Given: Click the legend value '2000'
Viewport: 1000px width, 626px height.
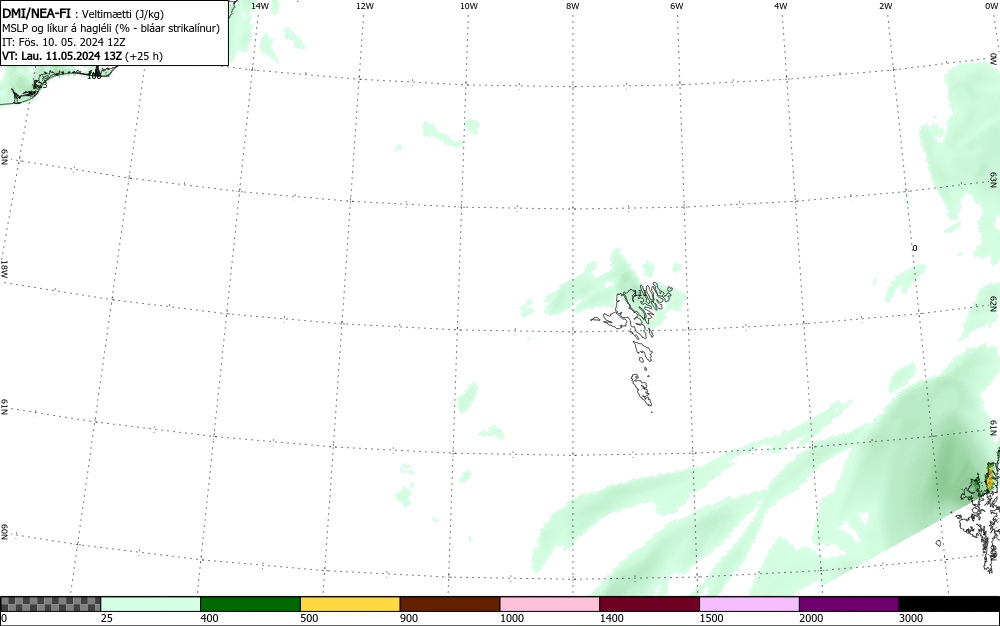Looking at the screenshot, I should click(x=811, y=618).
